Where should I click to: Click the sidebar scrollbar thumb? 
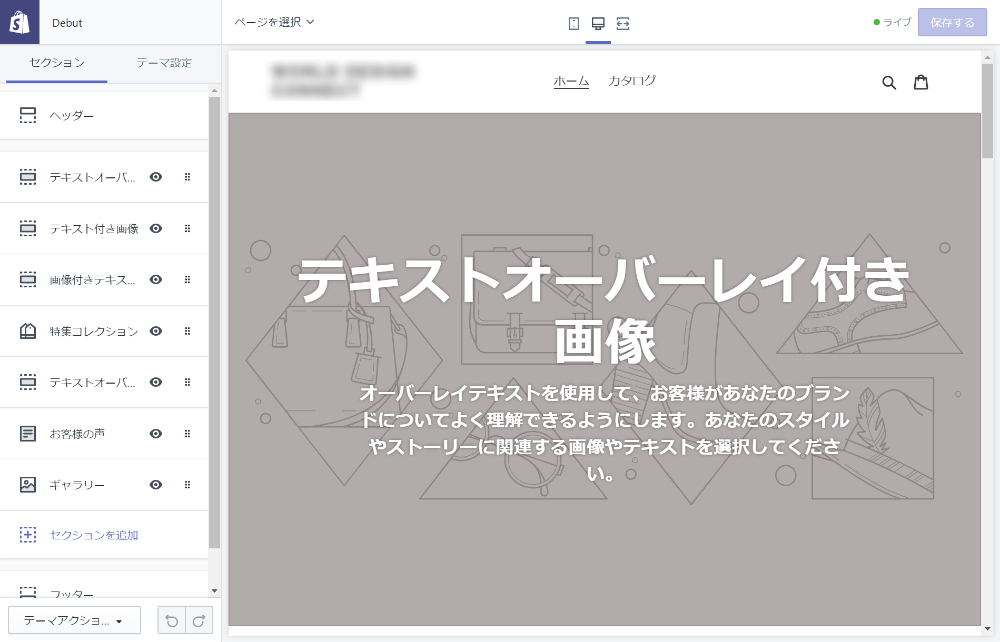[214, 323]
